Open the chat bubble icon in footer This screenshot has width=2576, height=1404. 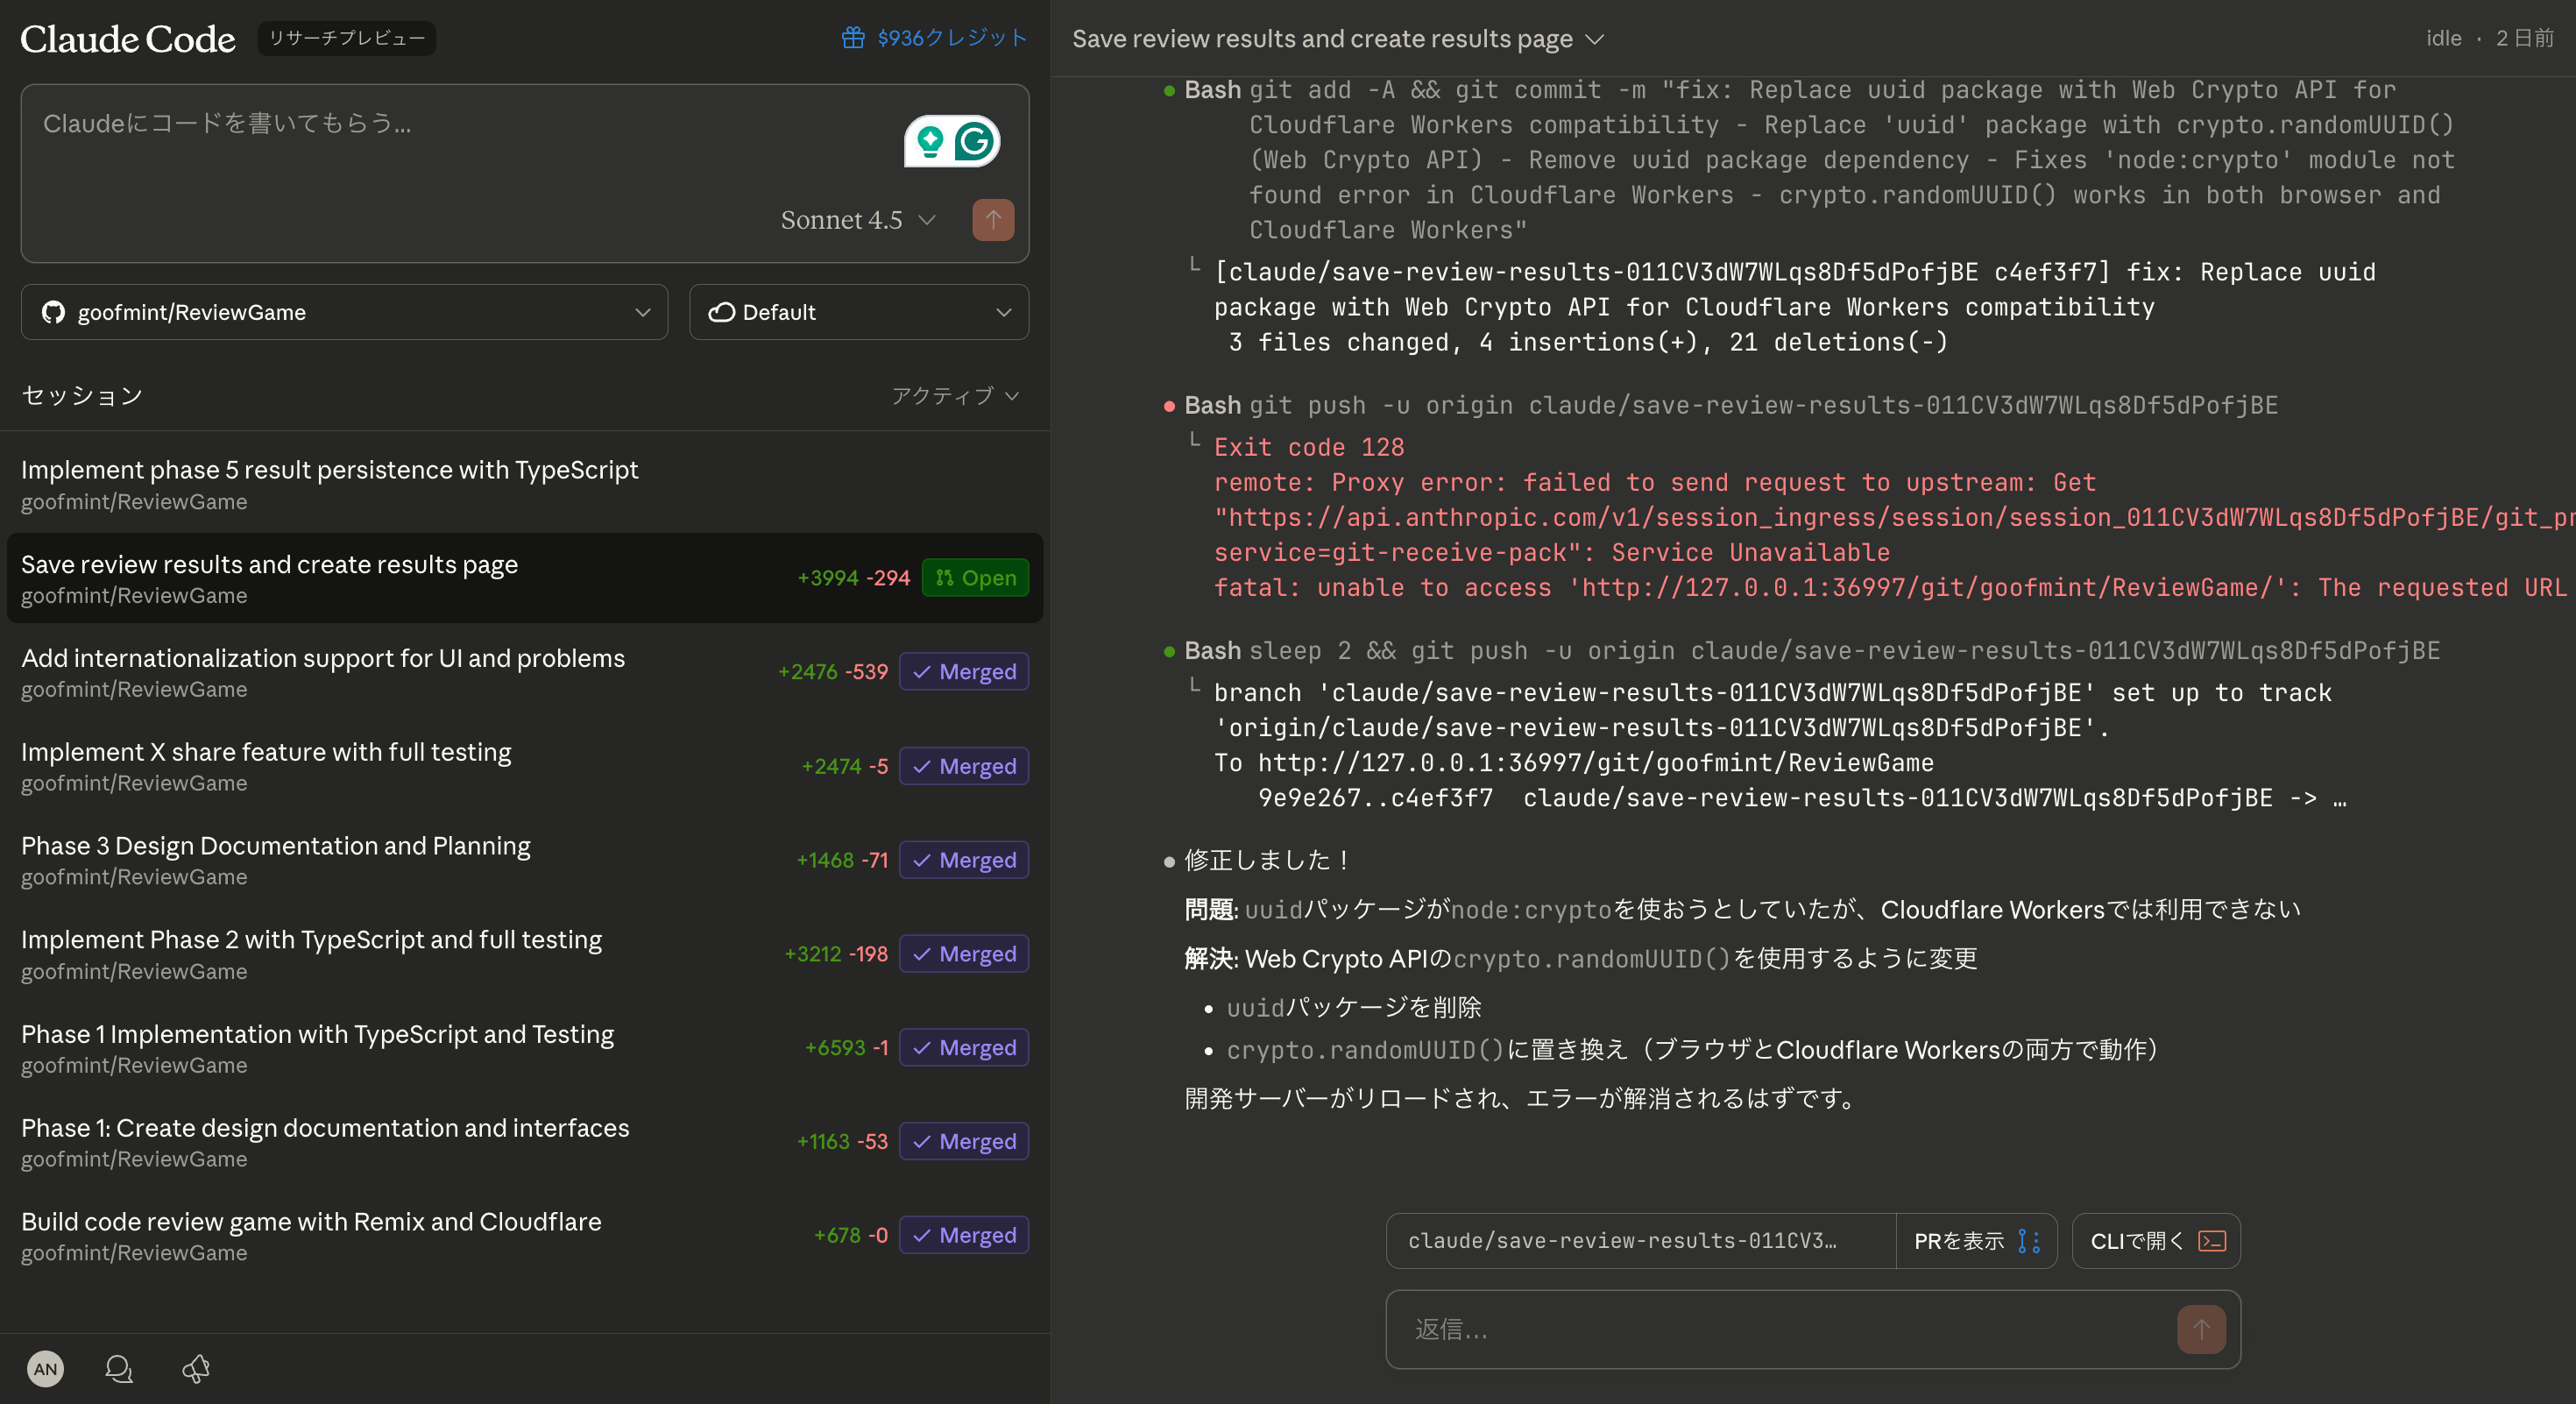[119, 1368]
